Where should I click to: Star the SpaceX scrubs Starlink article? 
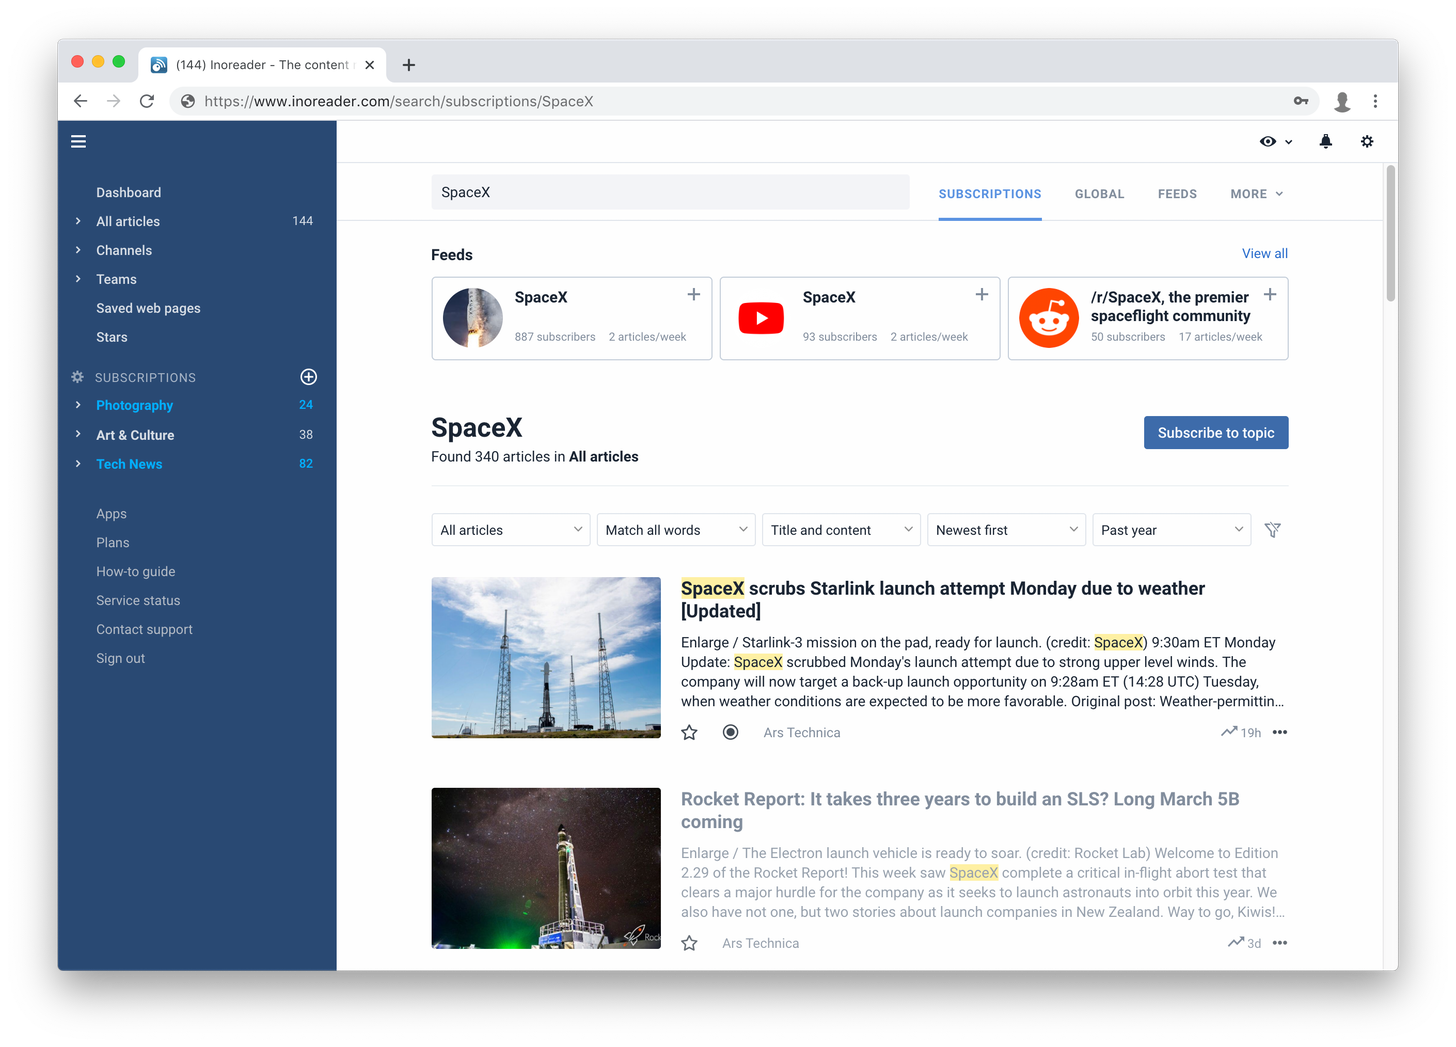point(689,733)
